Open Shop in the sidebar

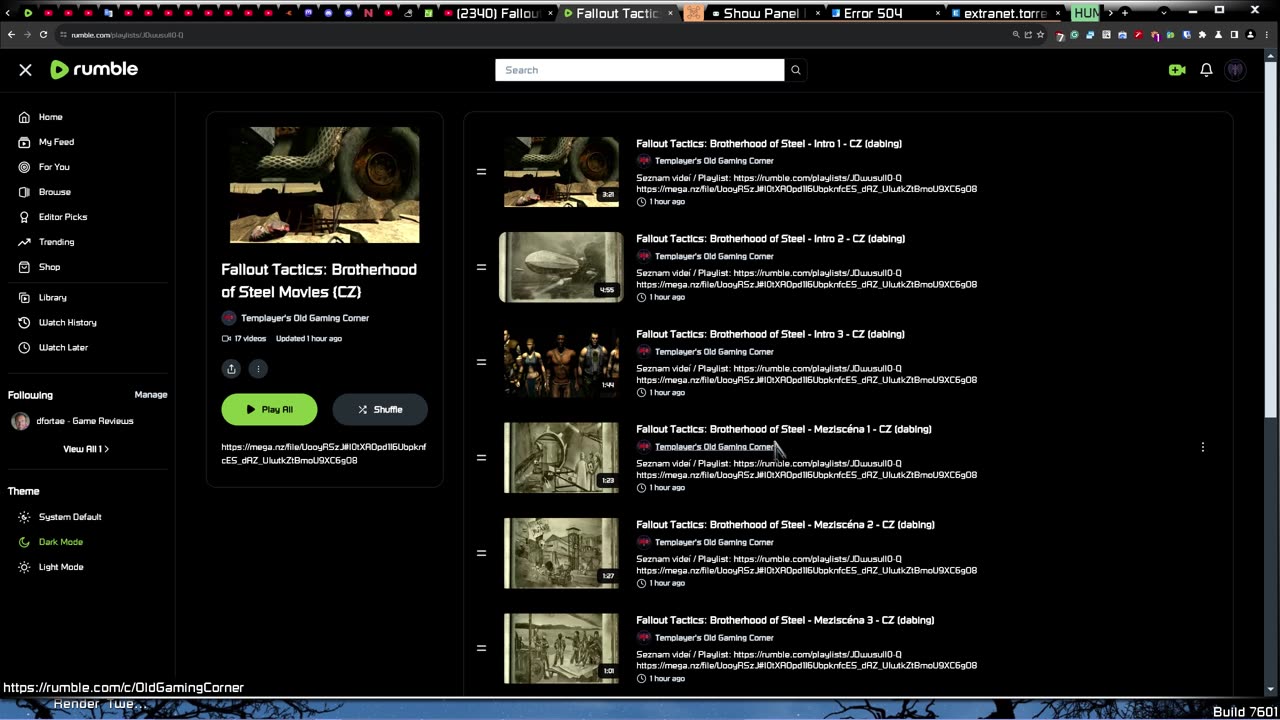[50, 267]
